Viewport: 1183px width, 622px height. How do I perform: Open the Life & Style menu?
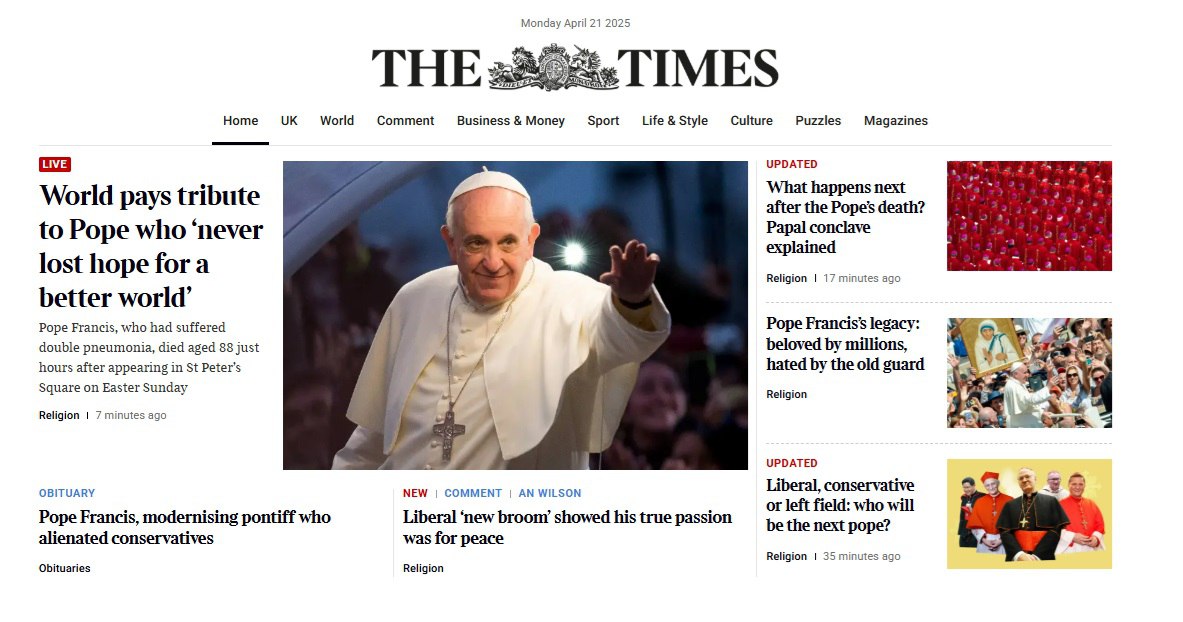(674, 121)
